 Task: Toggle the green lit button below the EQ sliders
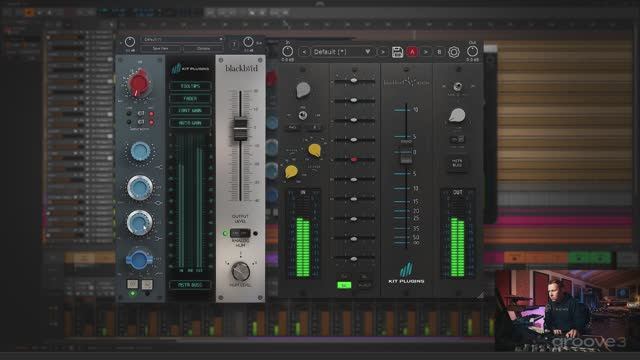(344, 285)
